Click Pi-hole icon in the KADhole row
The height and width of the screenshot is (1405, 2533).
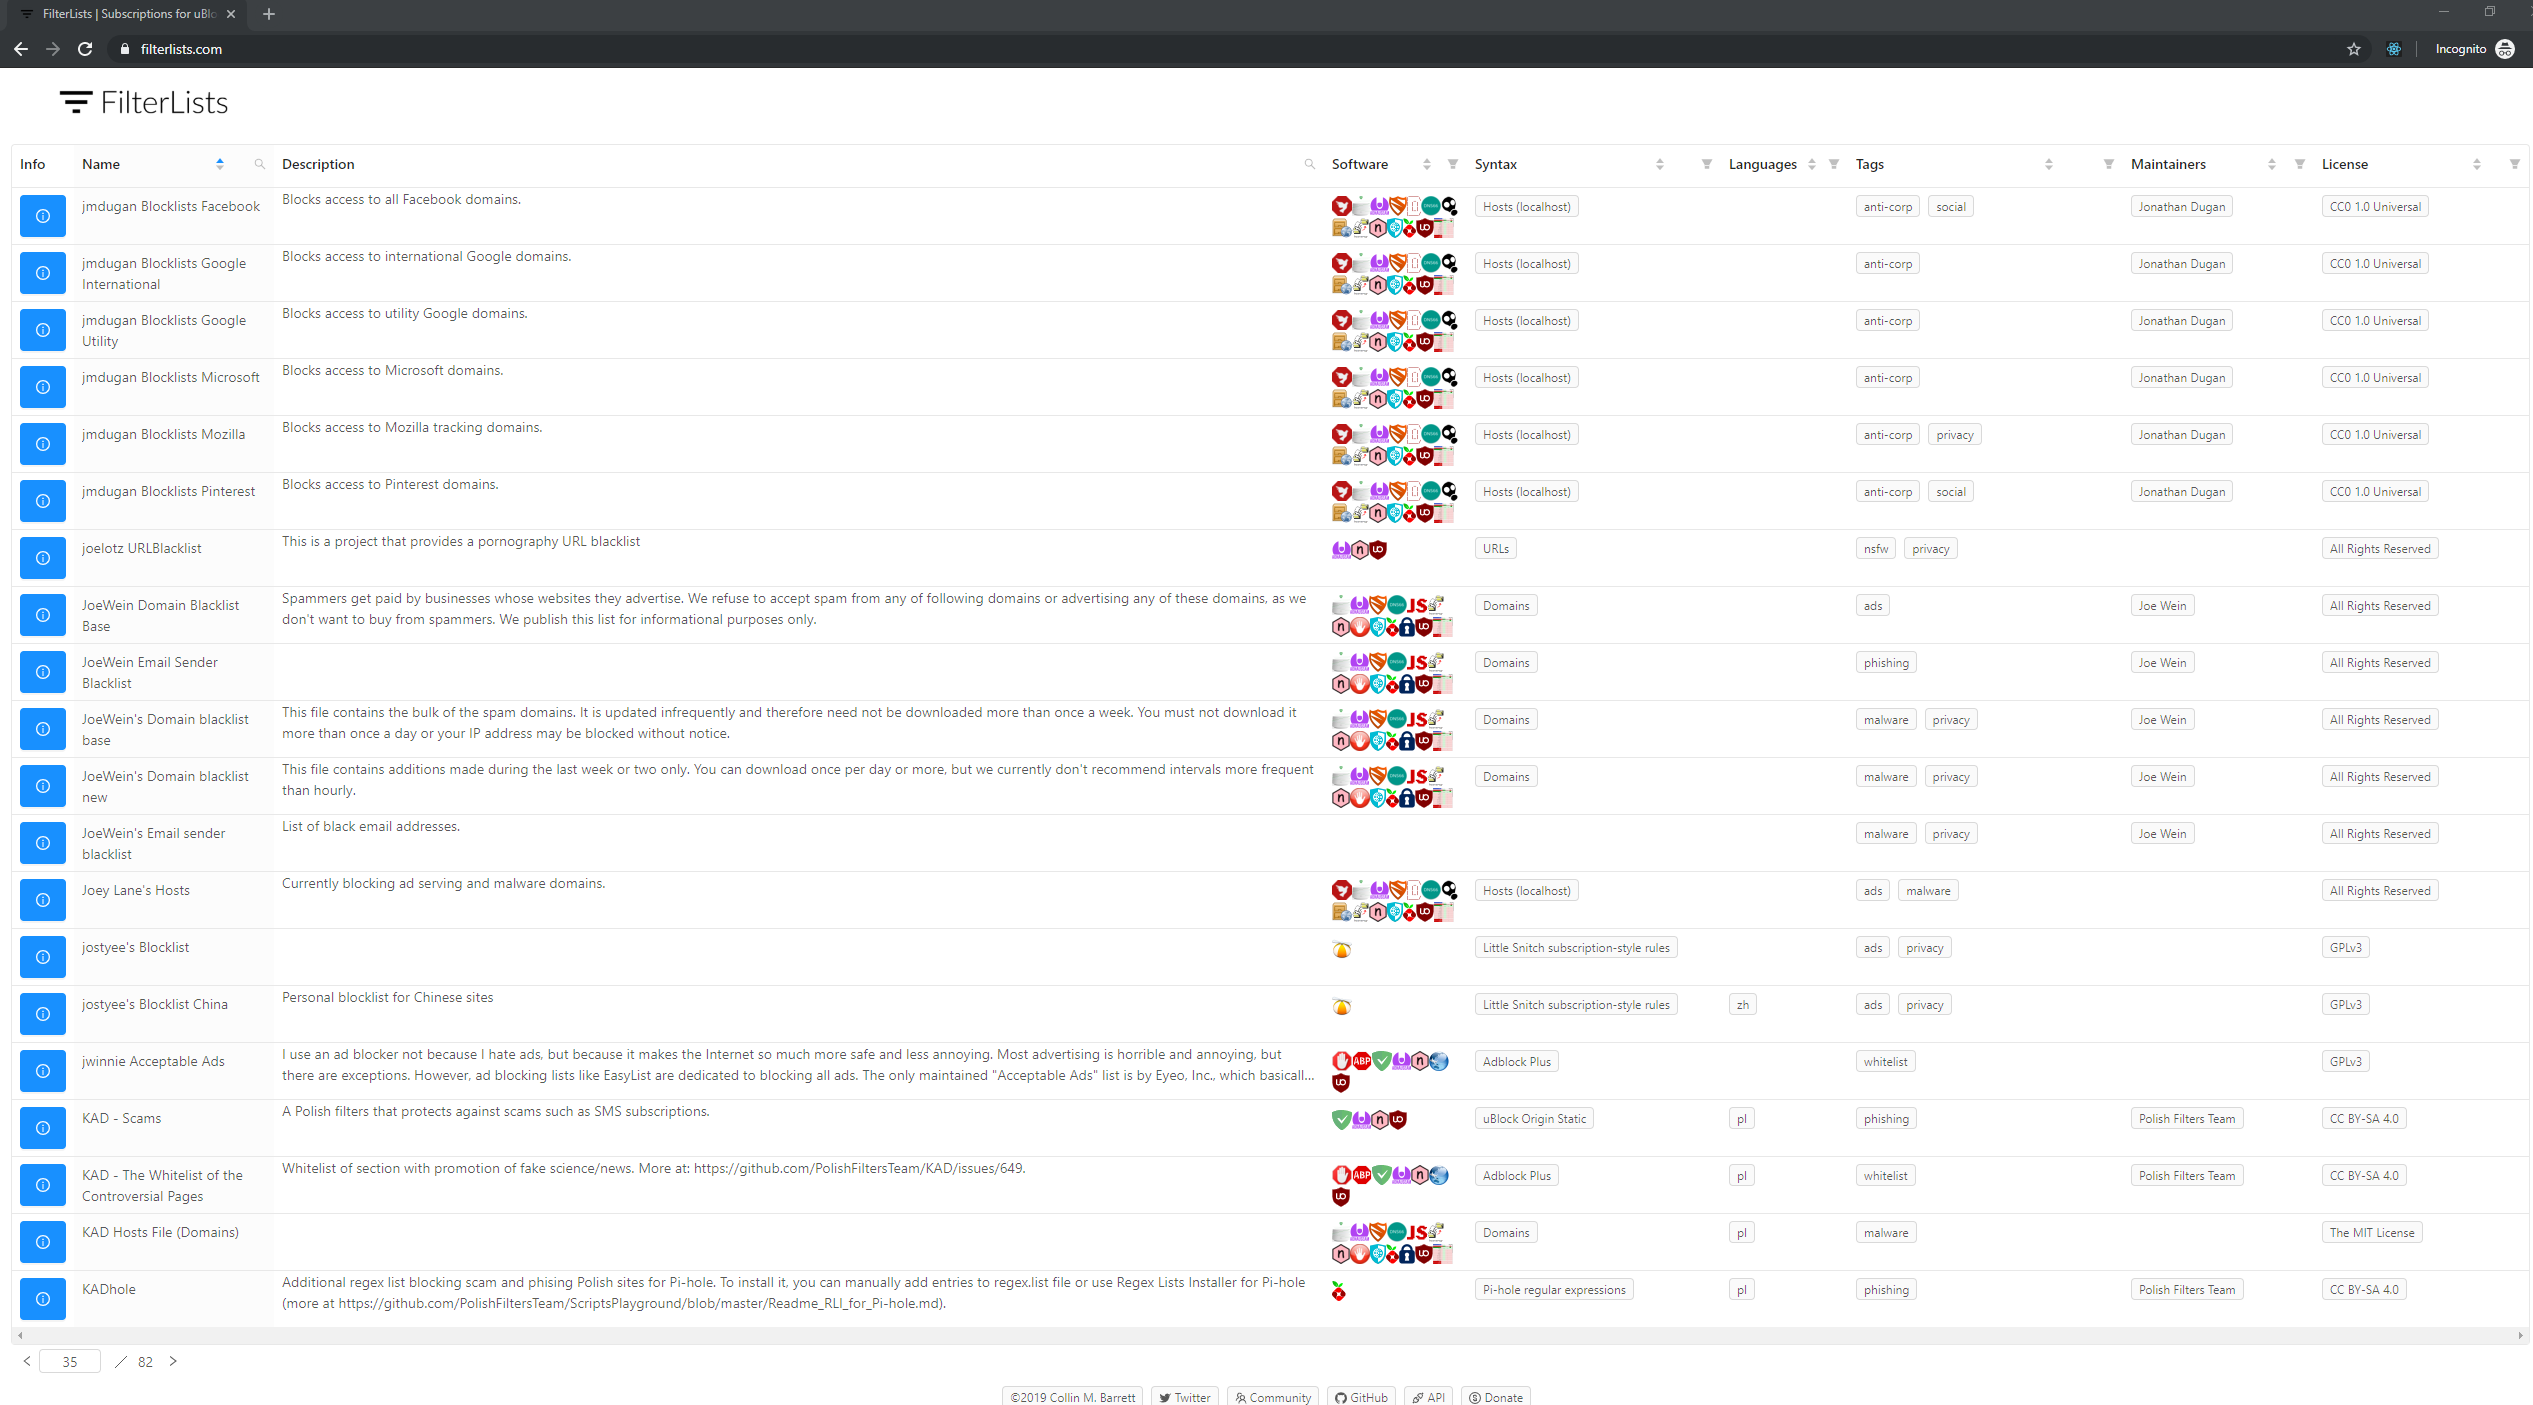(1339, 1291)
